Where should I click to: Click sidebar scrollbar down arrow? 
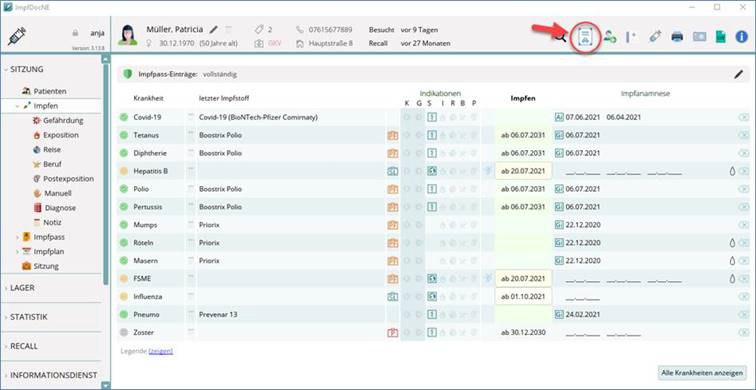click(106, 386)
